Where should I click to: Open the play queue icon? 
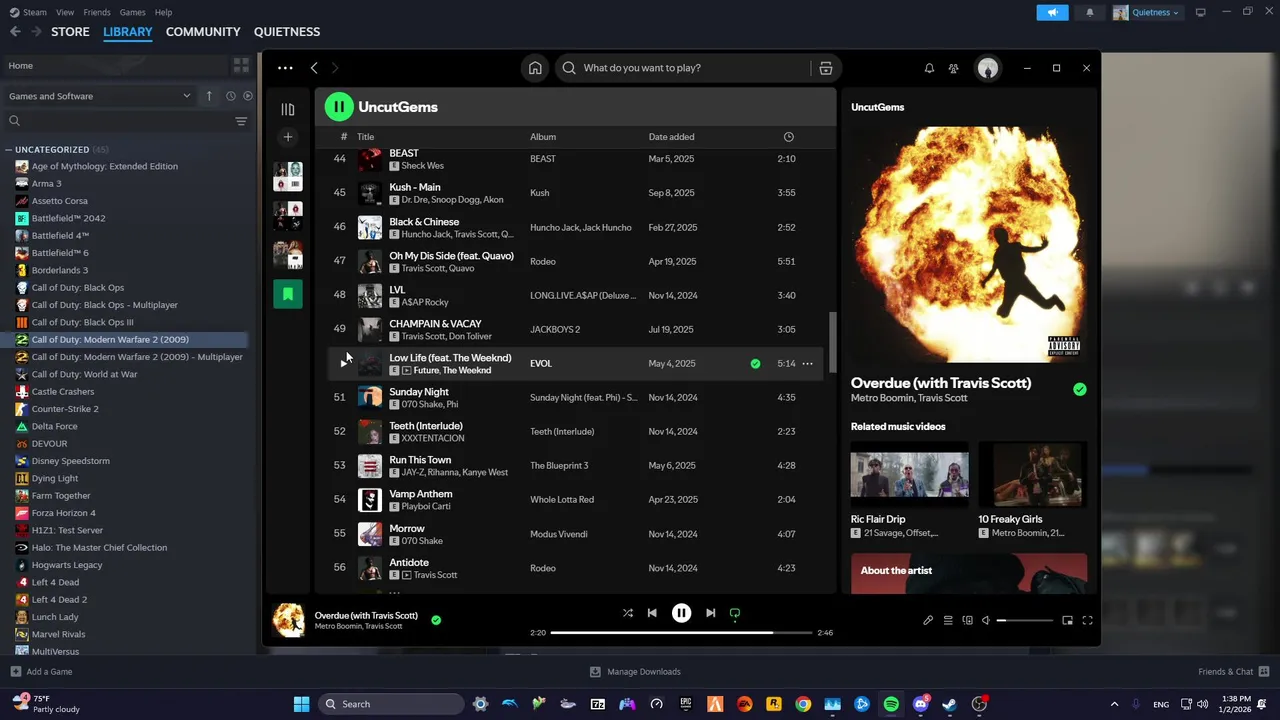pos(948,621)
